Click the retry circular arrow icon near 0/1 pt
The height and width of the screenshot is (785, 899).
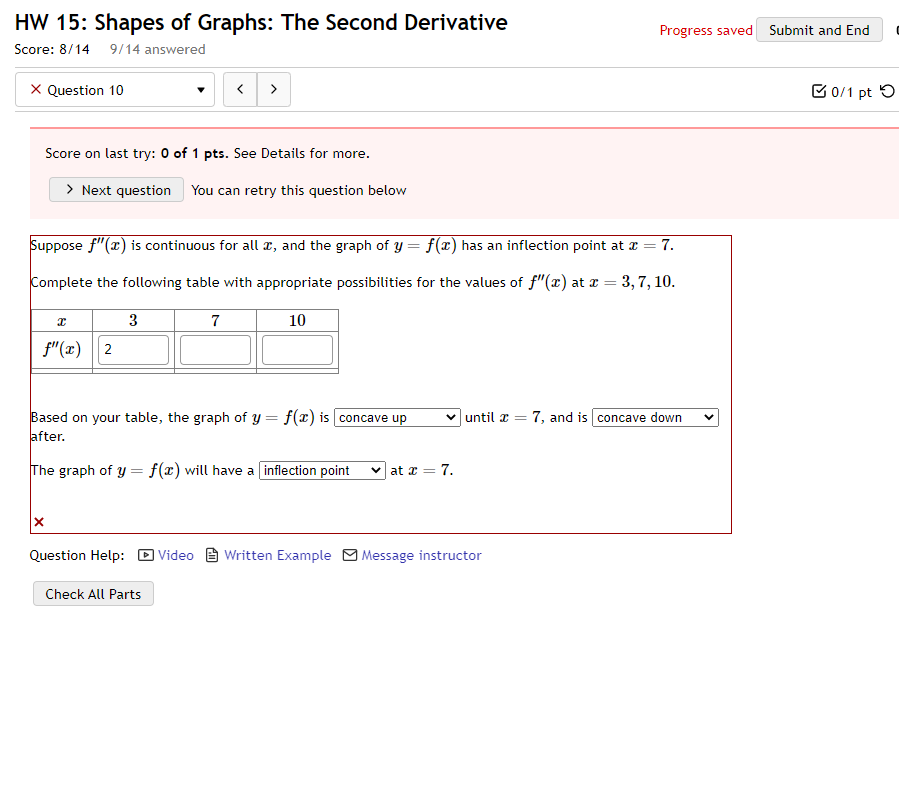[x=888, y=90]
